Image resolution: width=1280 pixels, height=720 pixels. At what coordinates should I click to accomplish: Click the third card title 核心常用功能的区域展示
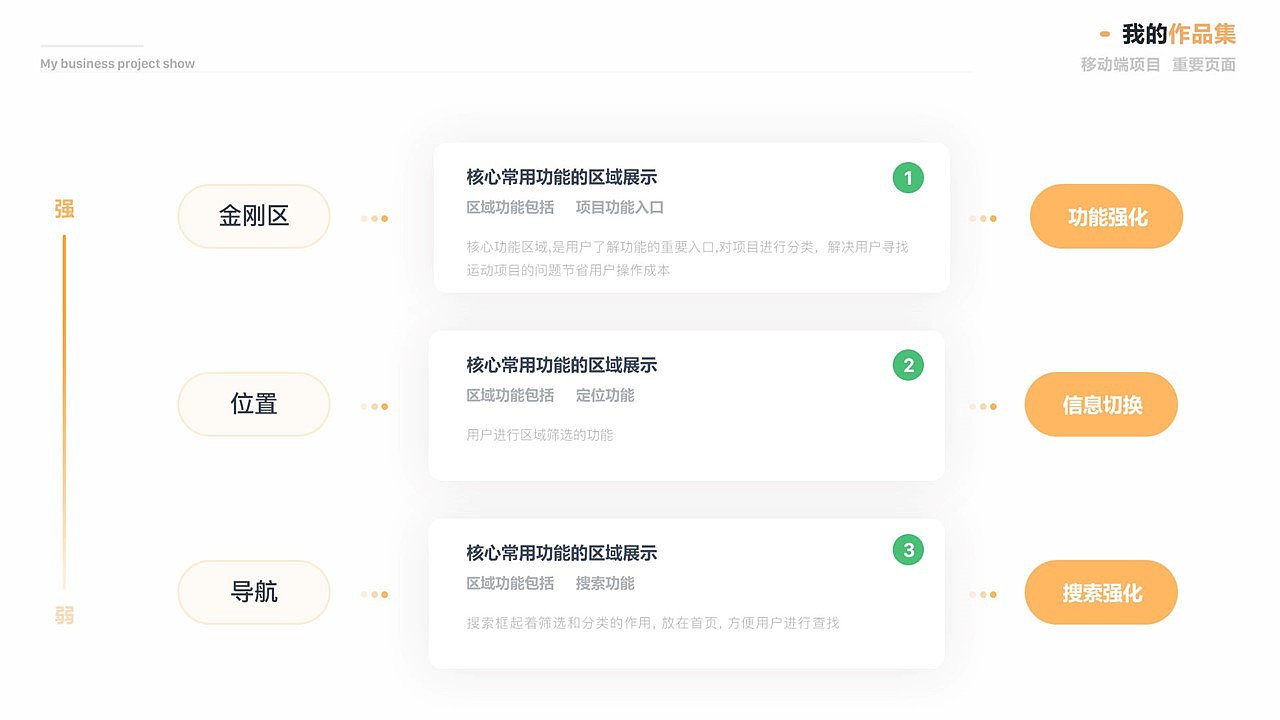pyautogui.click(x=562, y=554)
